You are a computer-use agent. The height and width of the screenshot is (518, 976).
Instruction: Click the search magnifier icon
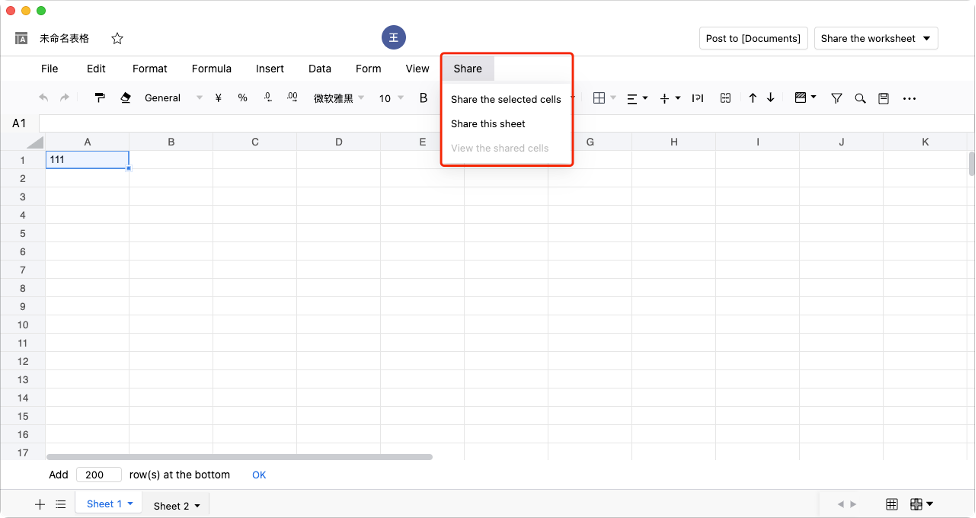tap(860, 98)
